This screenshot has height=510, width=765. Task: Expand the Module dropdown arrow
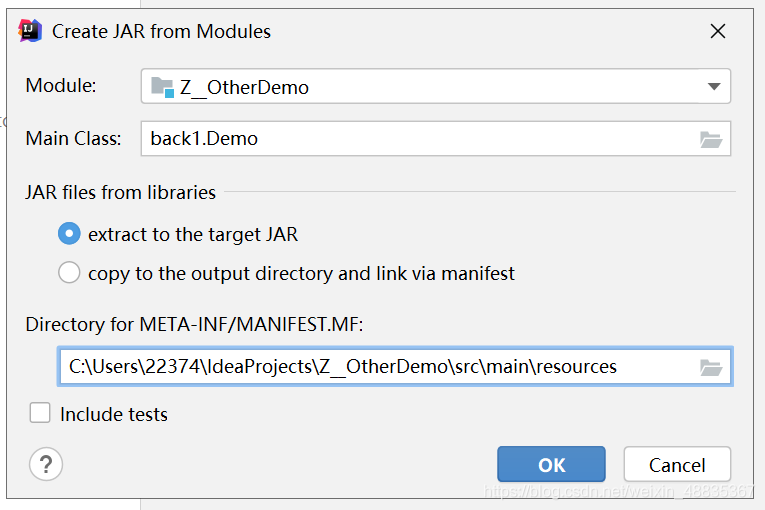714,87
